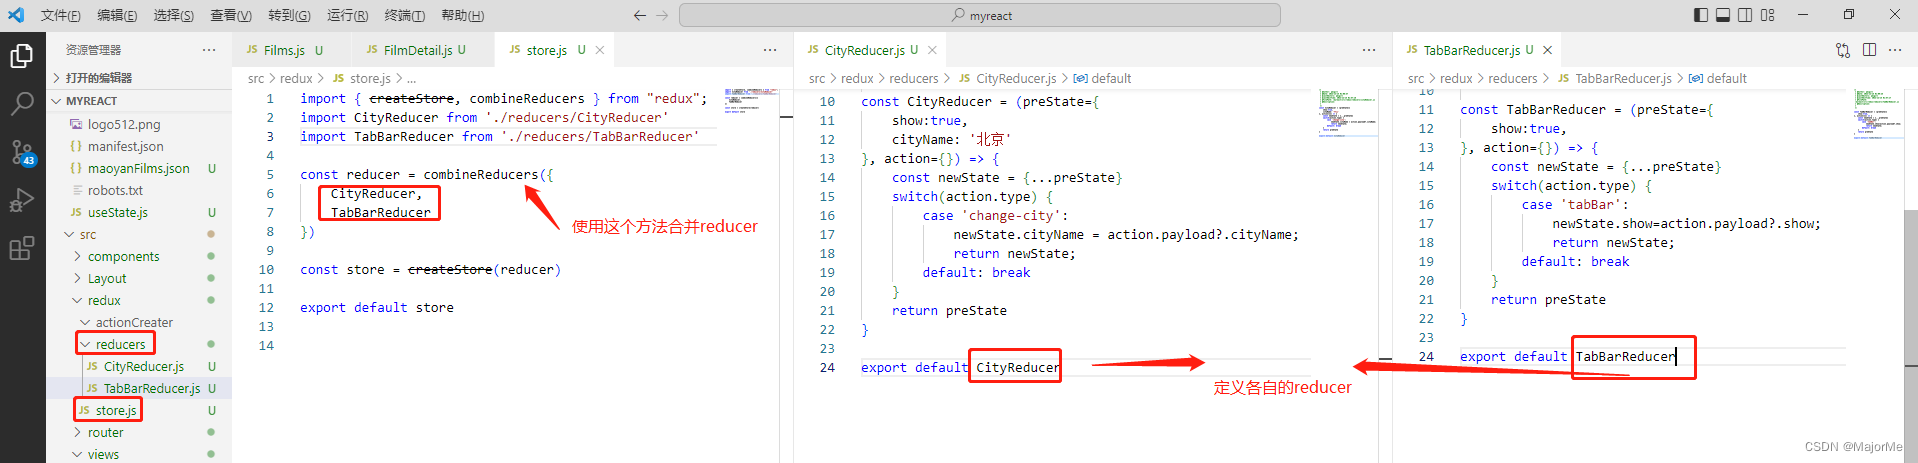Go back using the title bar arrow
1918x463 pixels.
640,15
